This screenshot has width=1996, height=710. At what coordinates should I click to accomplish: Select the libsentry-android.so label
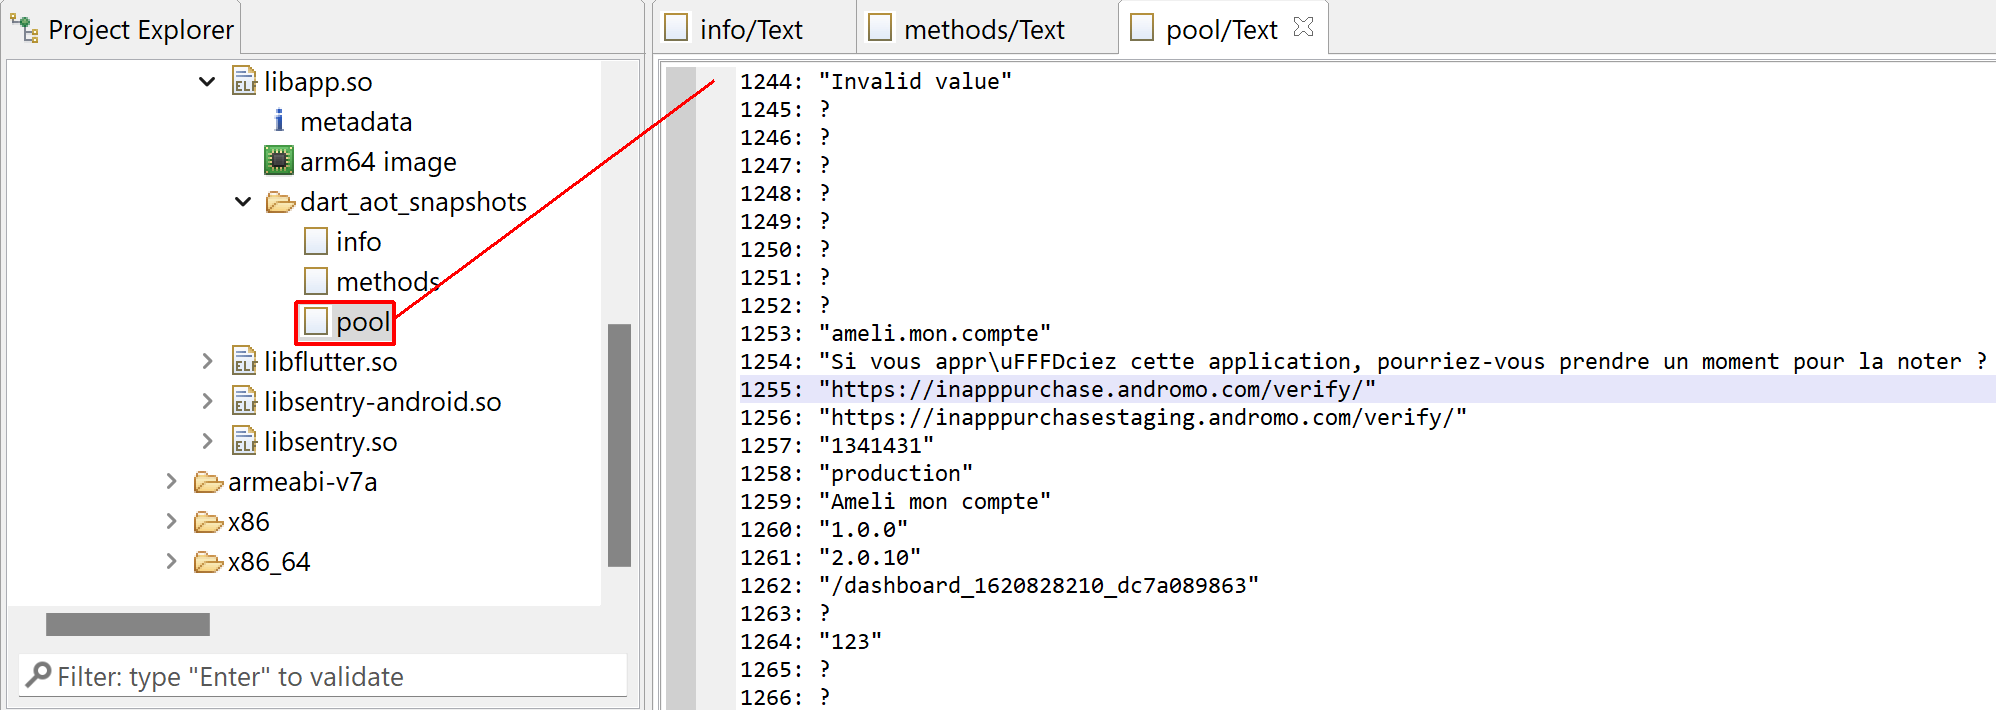(x=383, y=402)
